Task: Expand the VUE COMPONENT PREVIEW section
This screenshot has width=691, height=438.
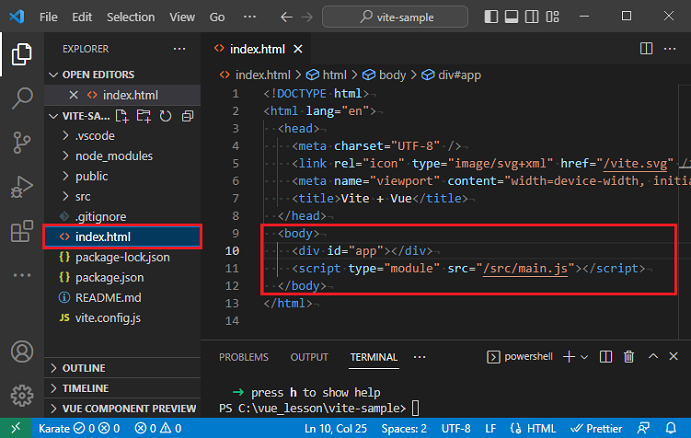Action: (x=123, y=408)
